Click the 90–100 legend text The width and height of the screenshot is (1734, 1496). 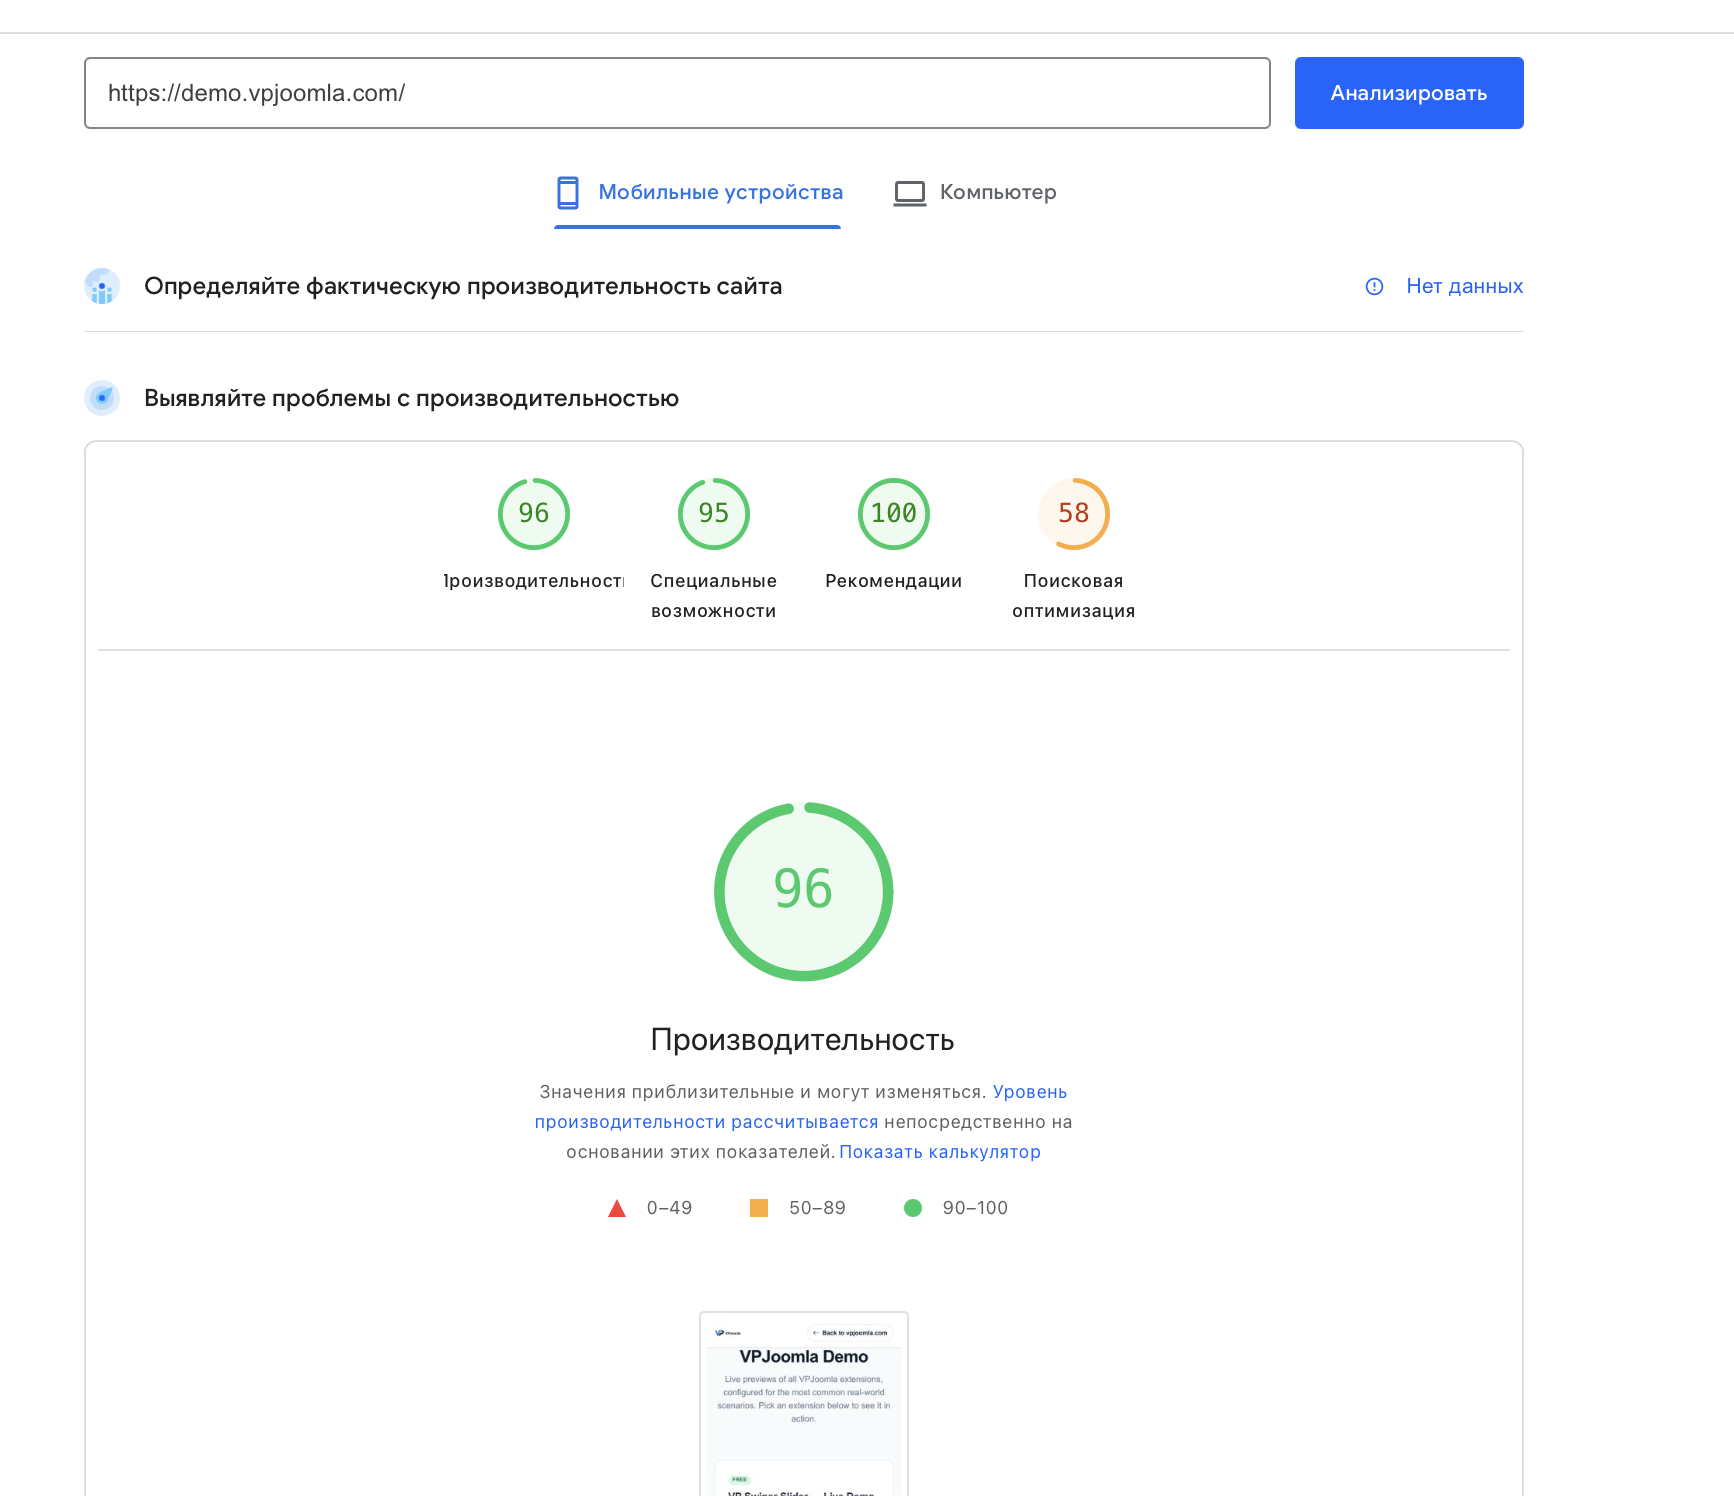975,1208
